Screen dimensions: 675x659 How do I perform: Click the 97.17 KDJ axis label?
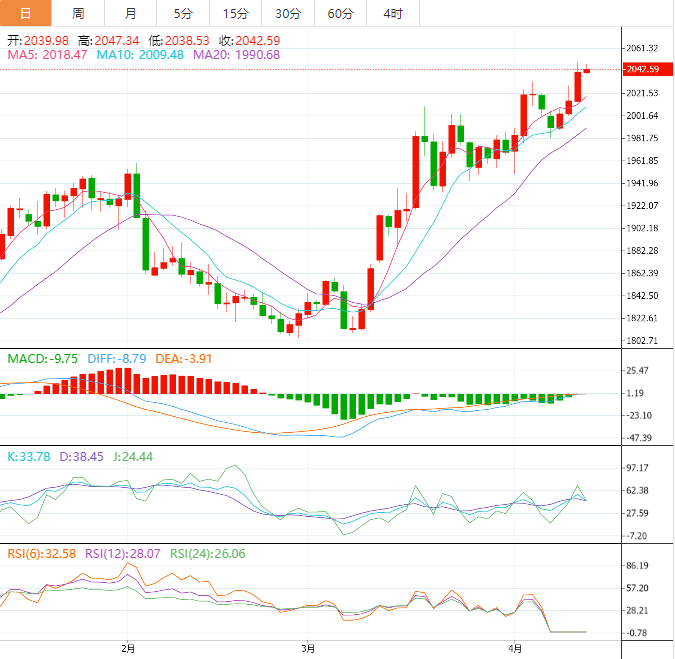click(x=638, y=468)
